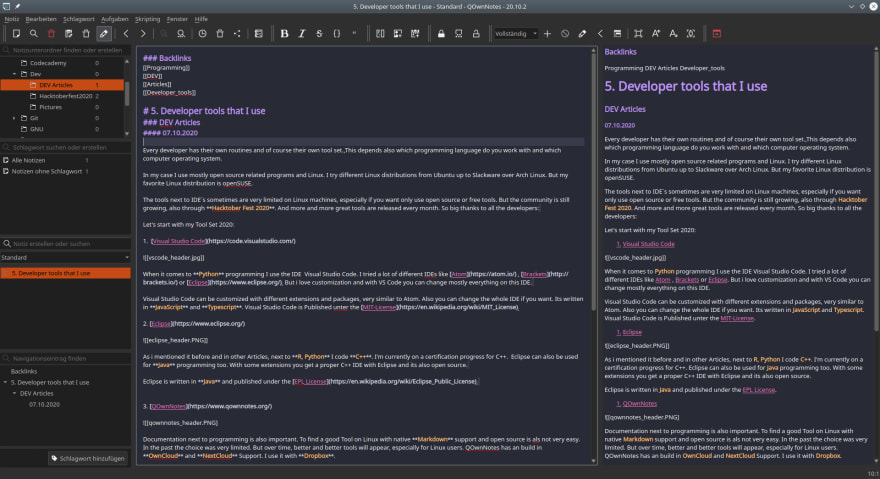The height and width of the screenshot is (479, 880).
Task: Select note '5. Developer tools that I use'
Action: pyautogui.click(x=65, y=273)
